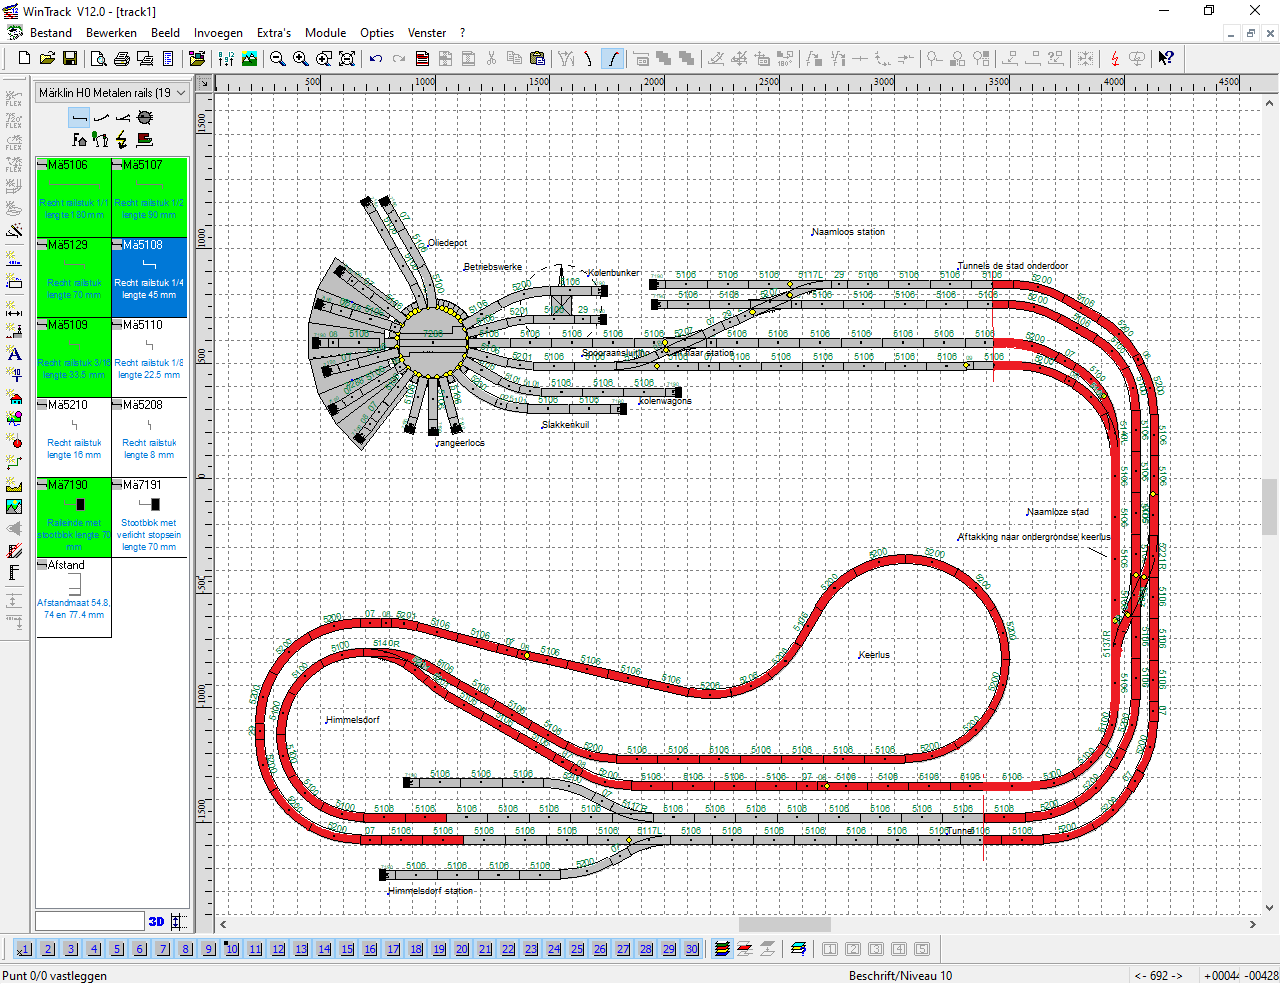Click the search field below the track list
Screen dimensions: 1280x984
(90, 921)
